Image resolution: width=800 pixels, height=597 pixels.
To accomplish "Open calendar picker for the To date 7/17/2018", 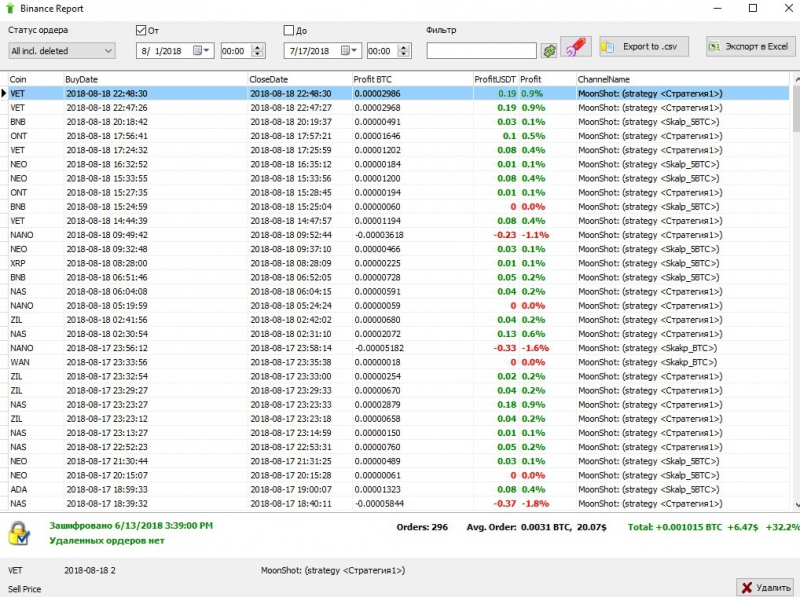I will click(350, 51).
